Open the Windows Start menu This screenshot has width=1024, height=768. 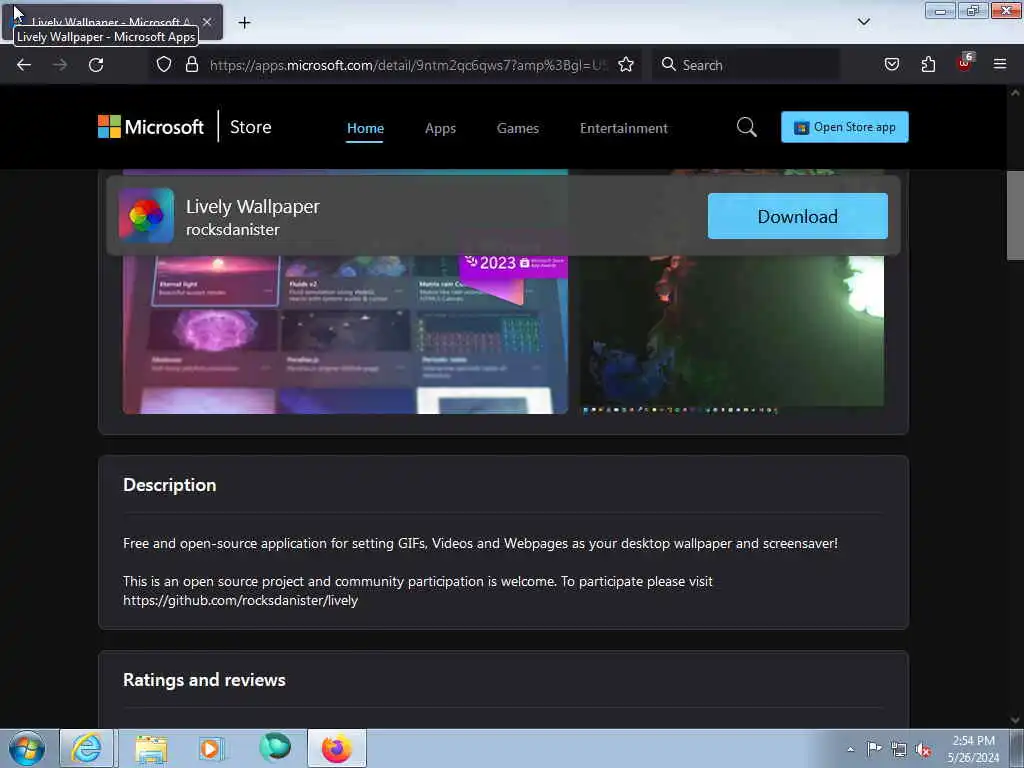click(x=27, y=748)
